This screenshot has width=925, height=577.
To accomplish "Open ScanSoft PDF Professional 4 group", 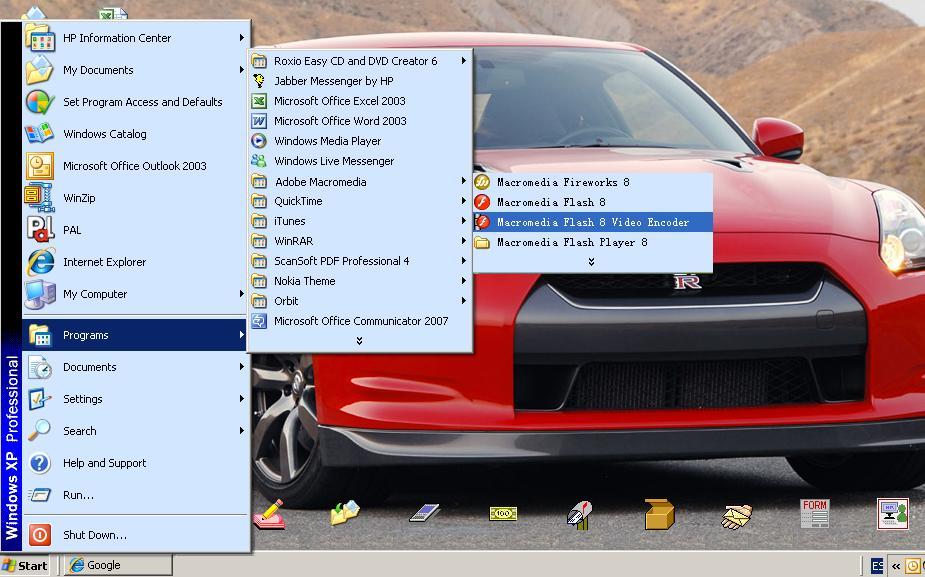I will point(360,261).
